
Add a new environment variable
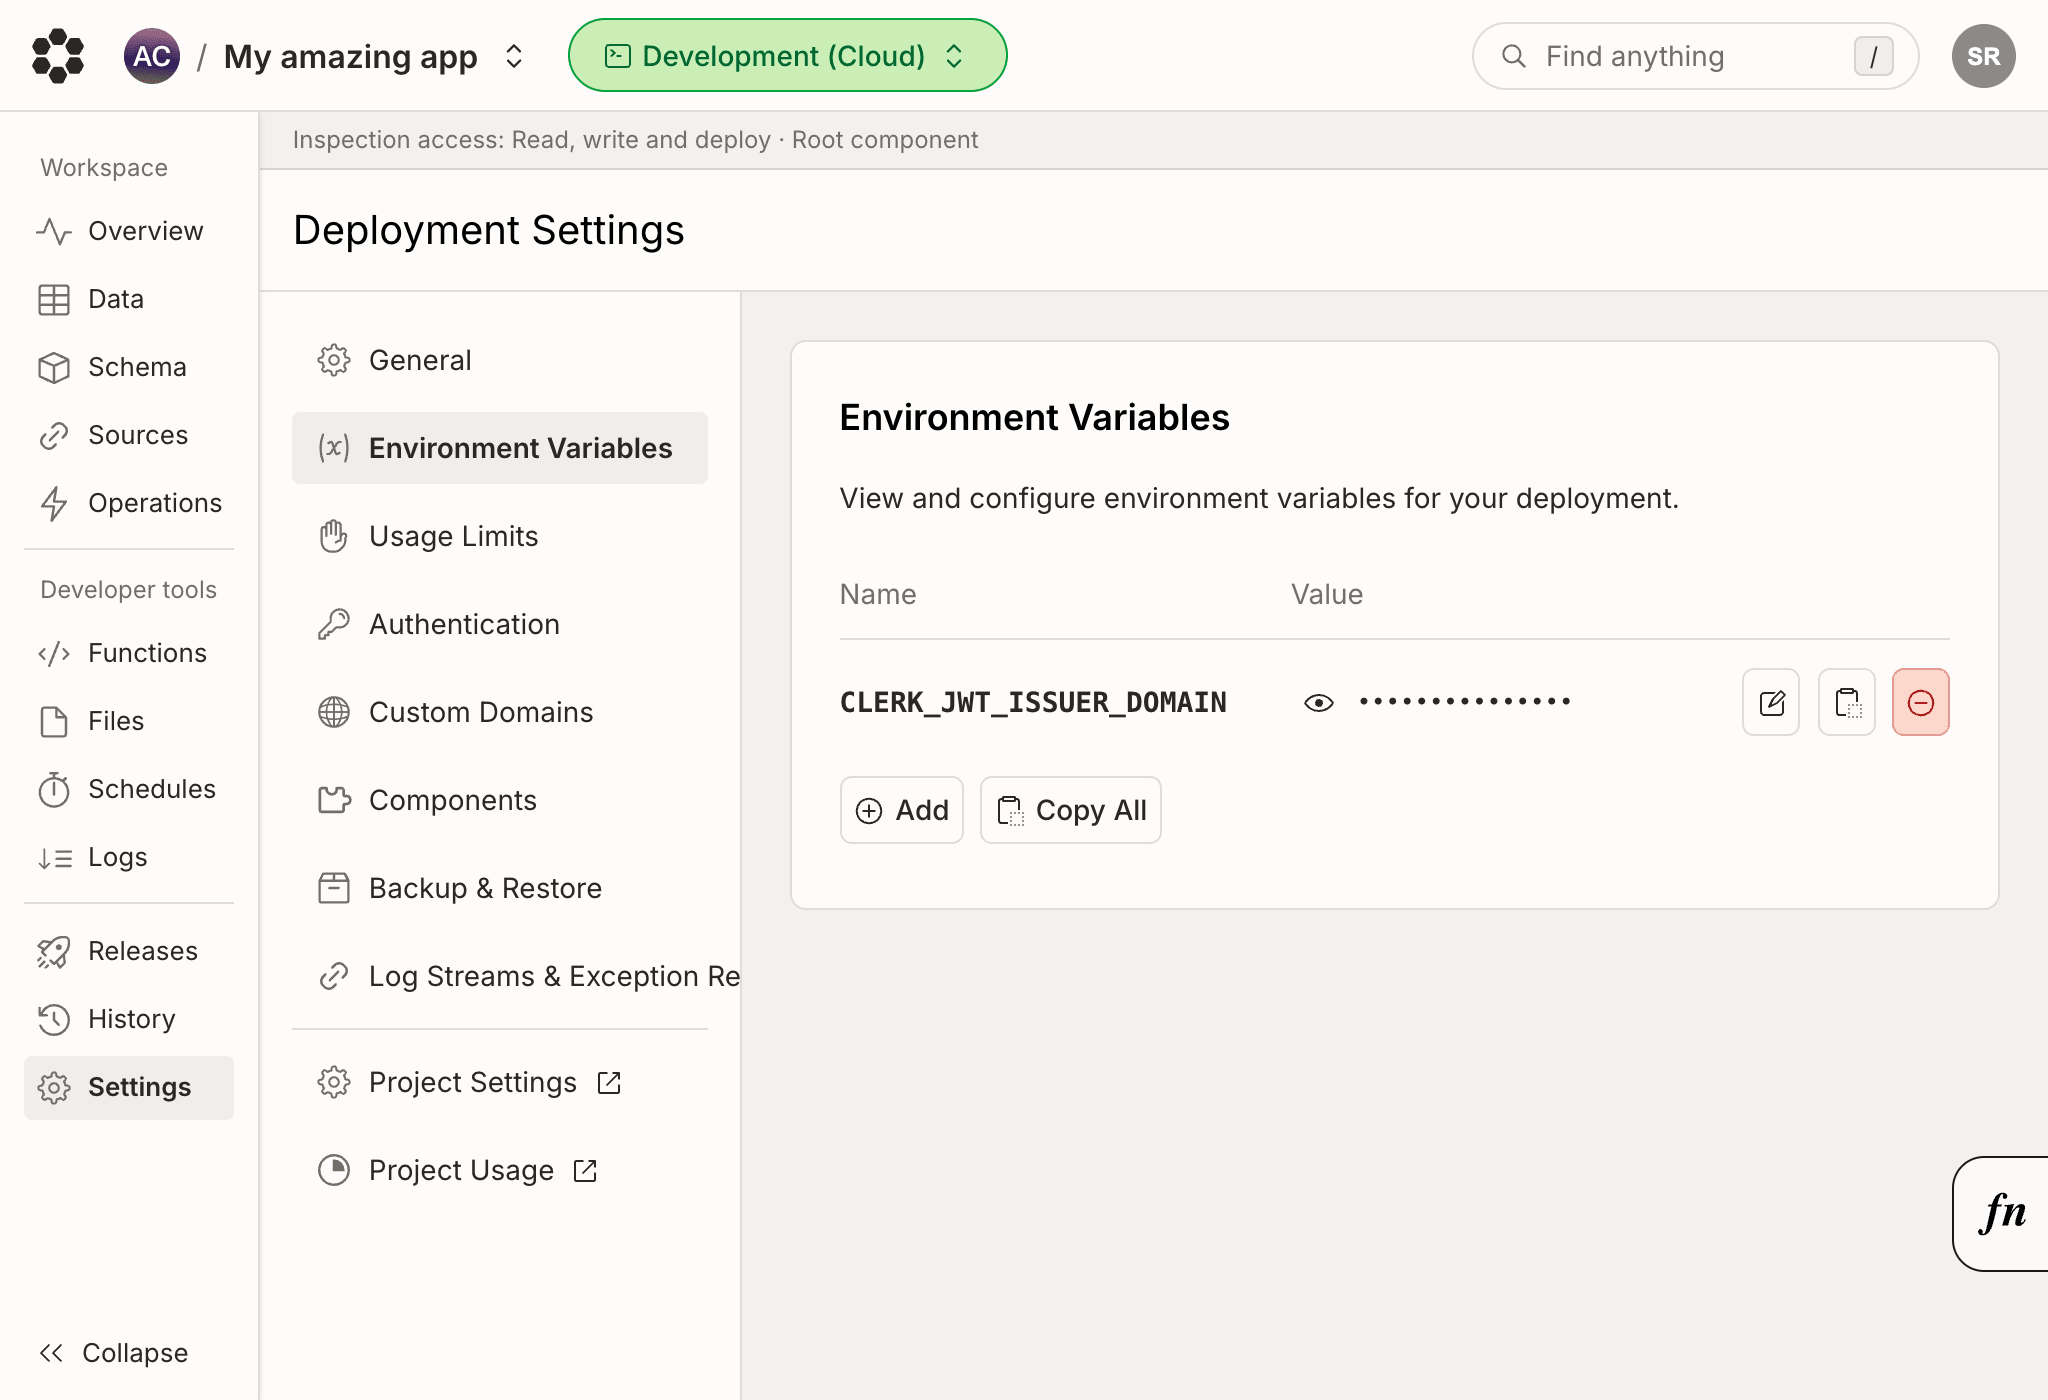pyautogui.click(x=902, y=810)
